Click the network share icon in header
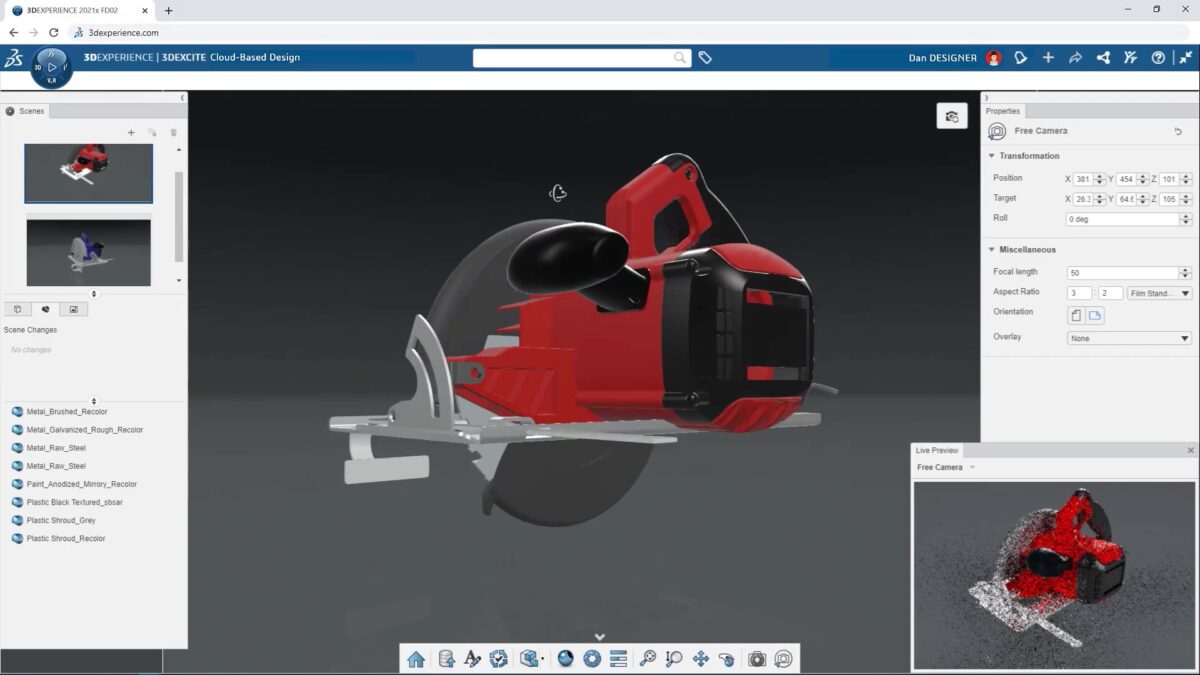1200x675 pixels. point(1103,58)
